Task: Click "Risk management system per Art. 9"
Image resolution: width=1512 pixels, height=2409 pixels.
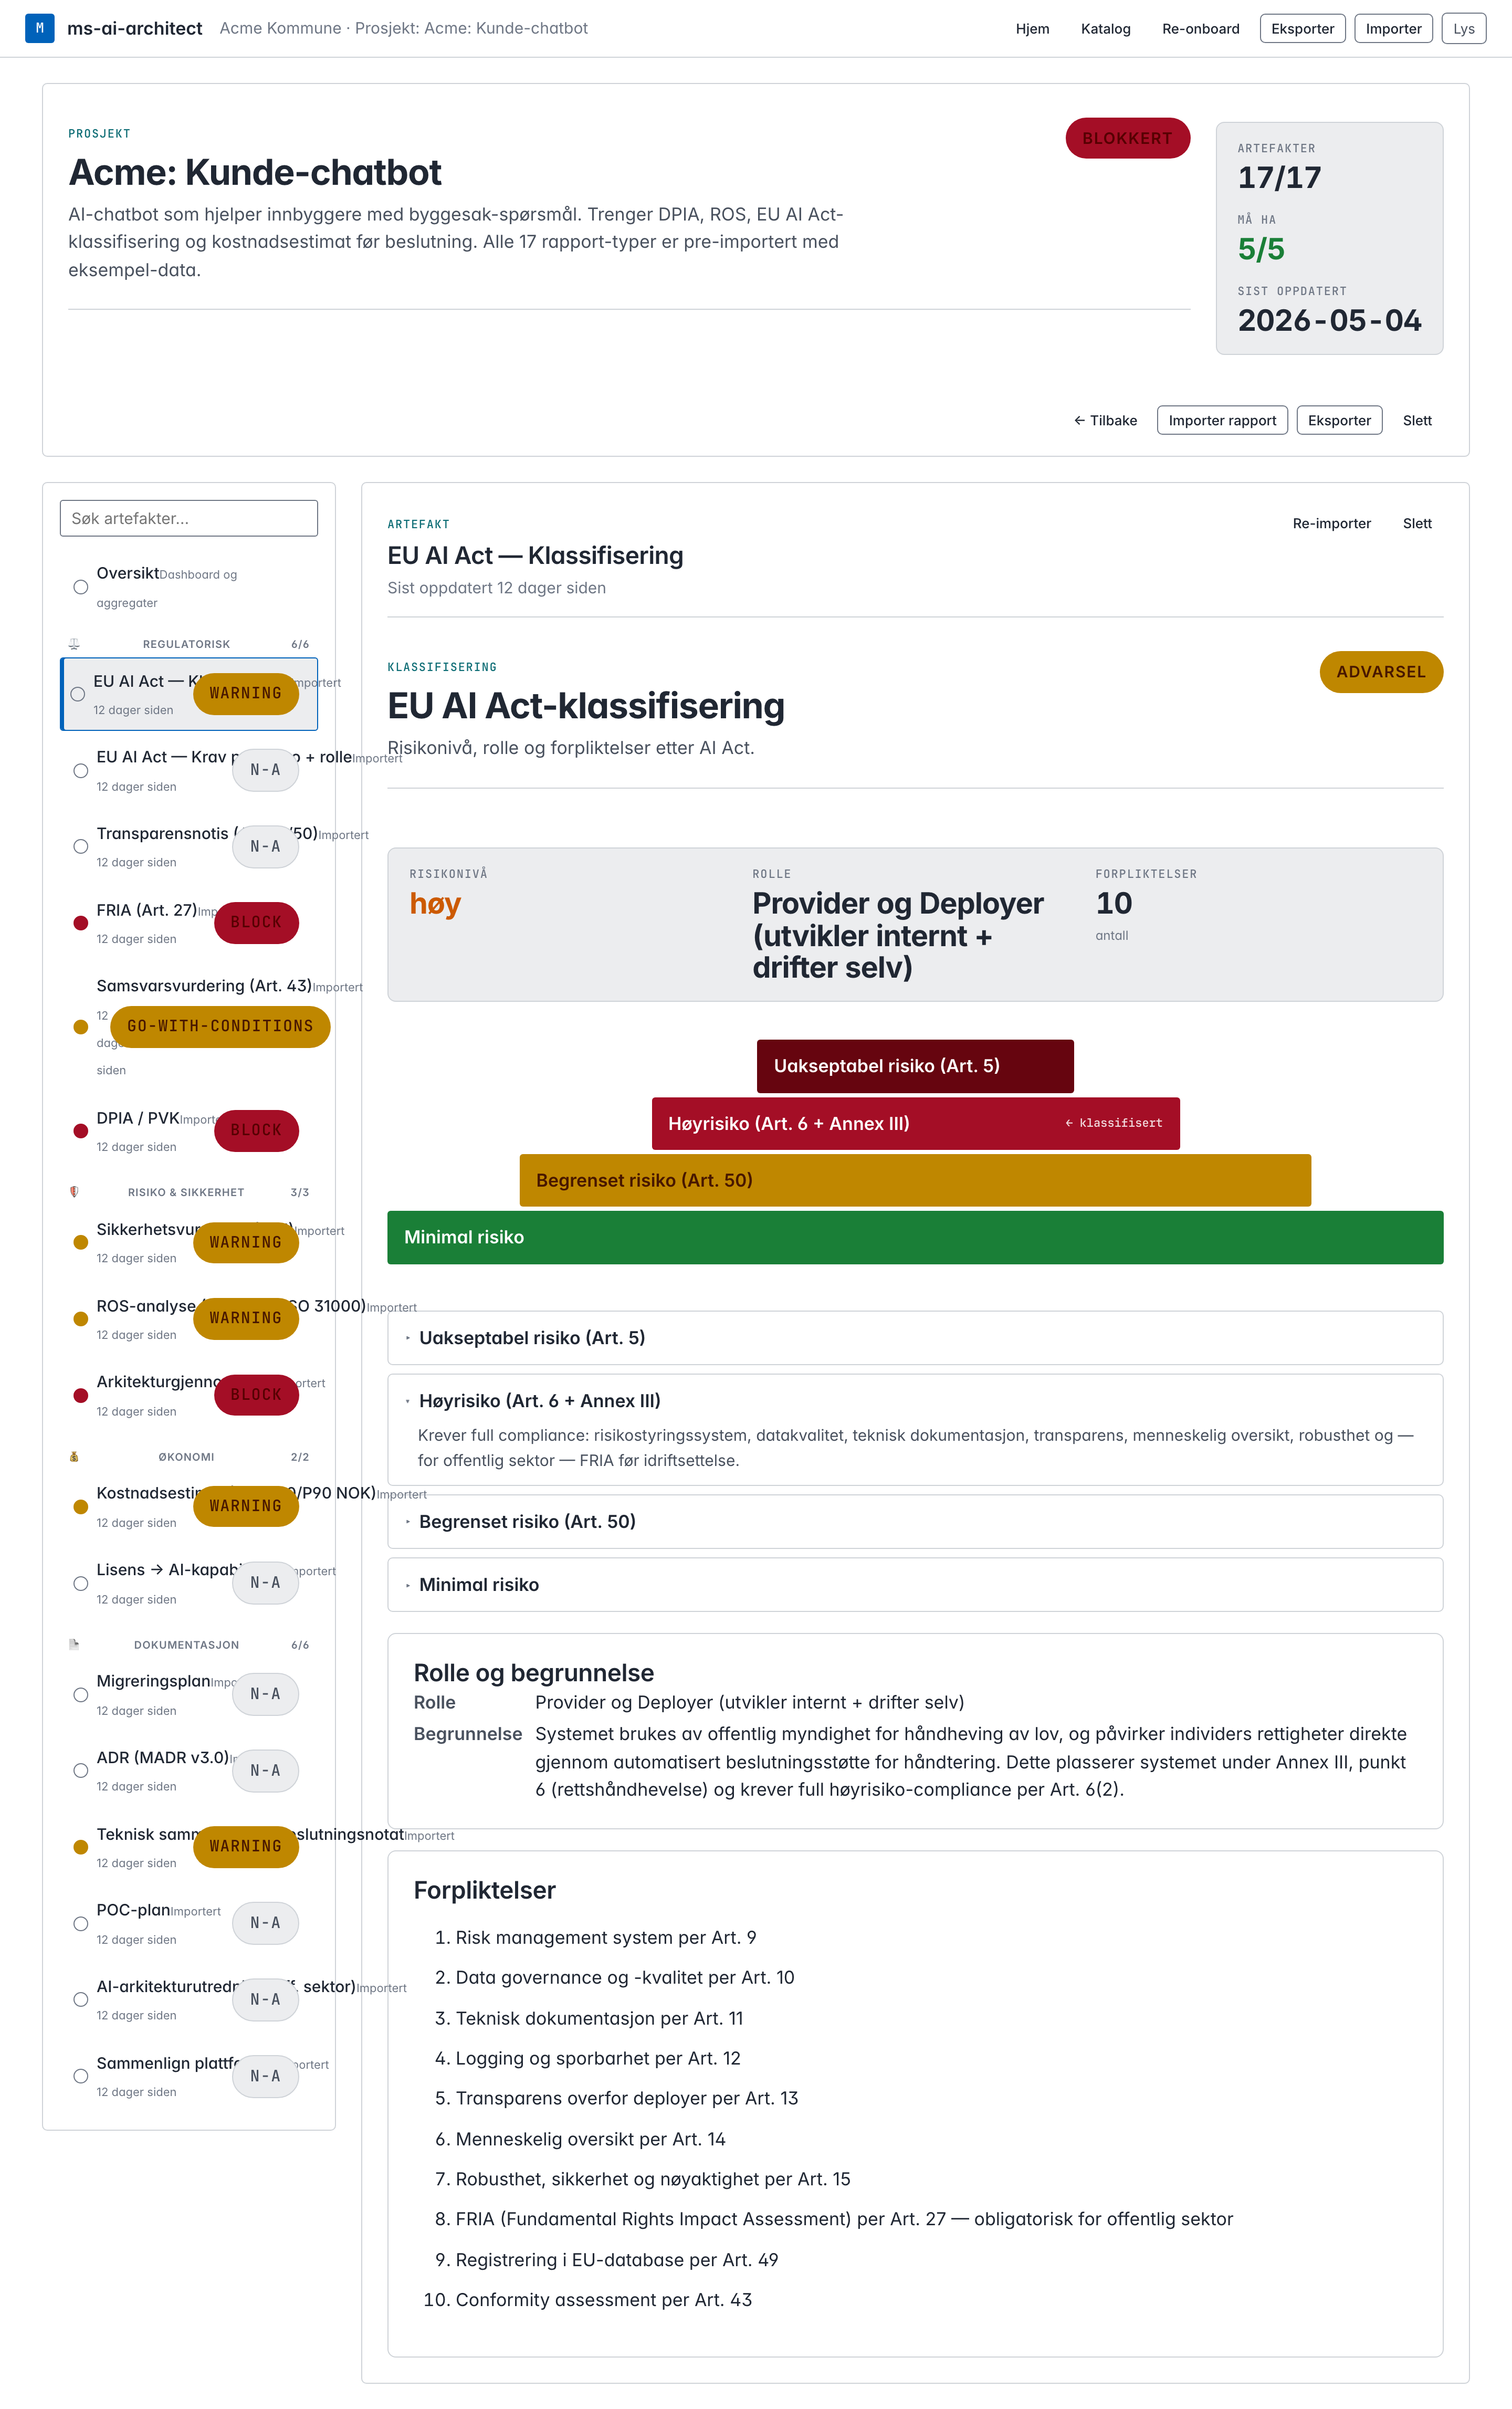Action: click(606, 1938)
